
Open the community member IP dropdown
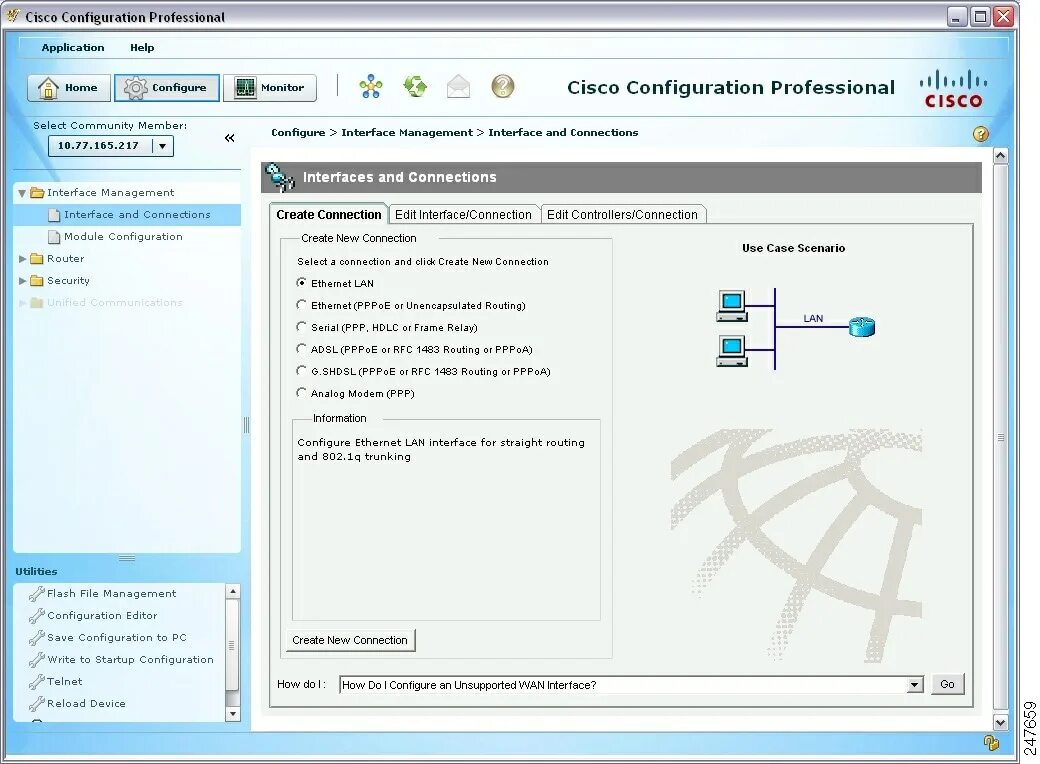[162, 146]
